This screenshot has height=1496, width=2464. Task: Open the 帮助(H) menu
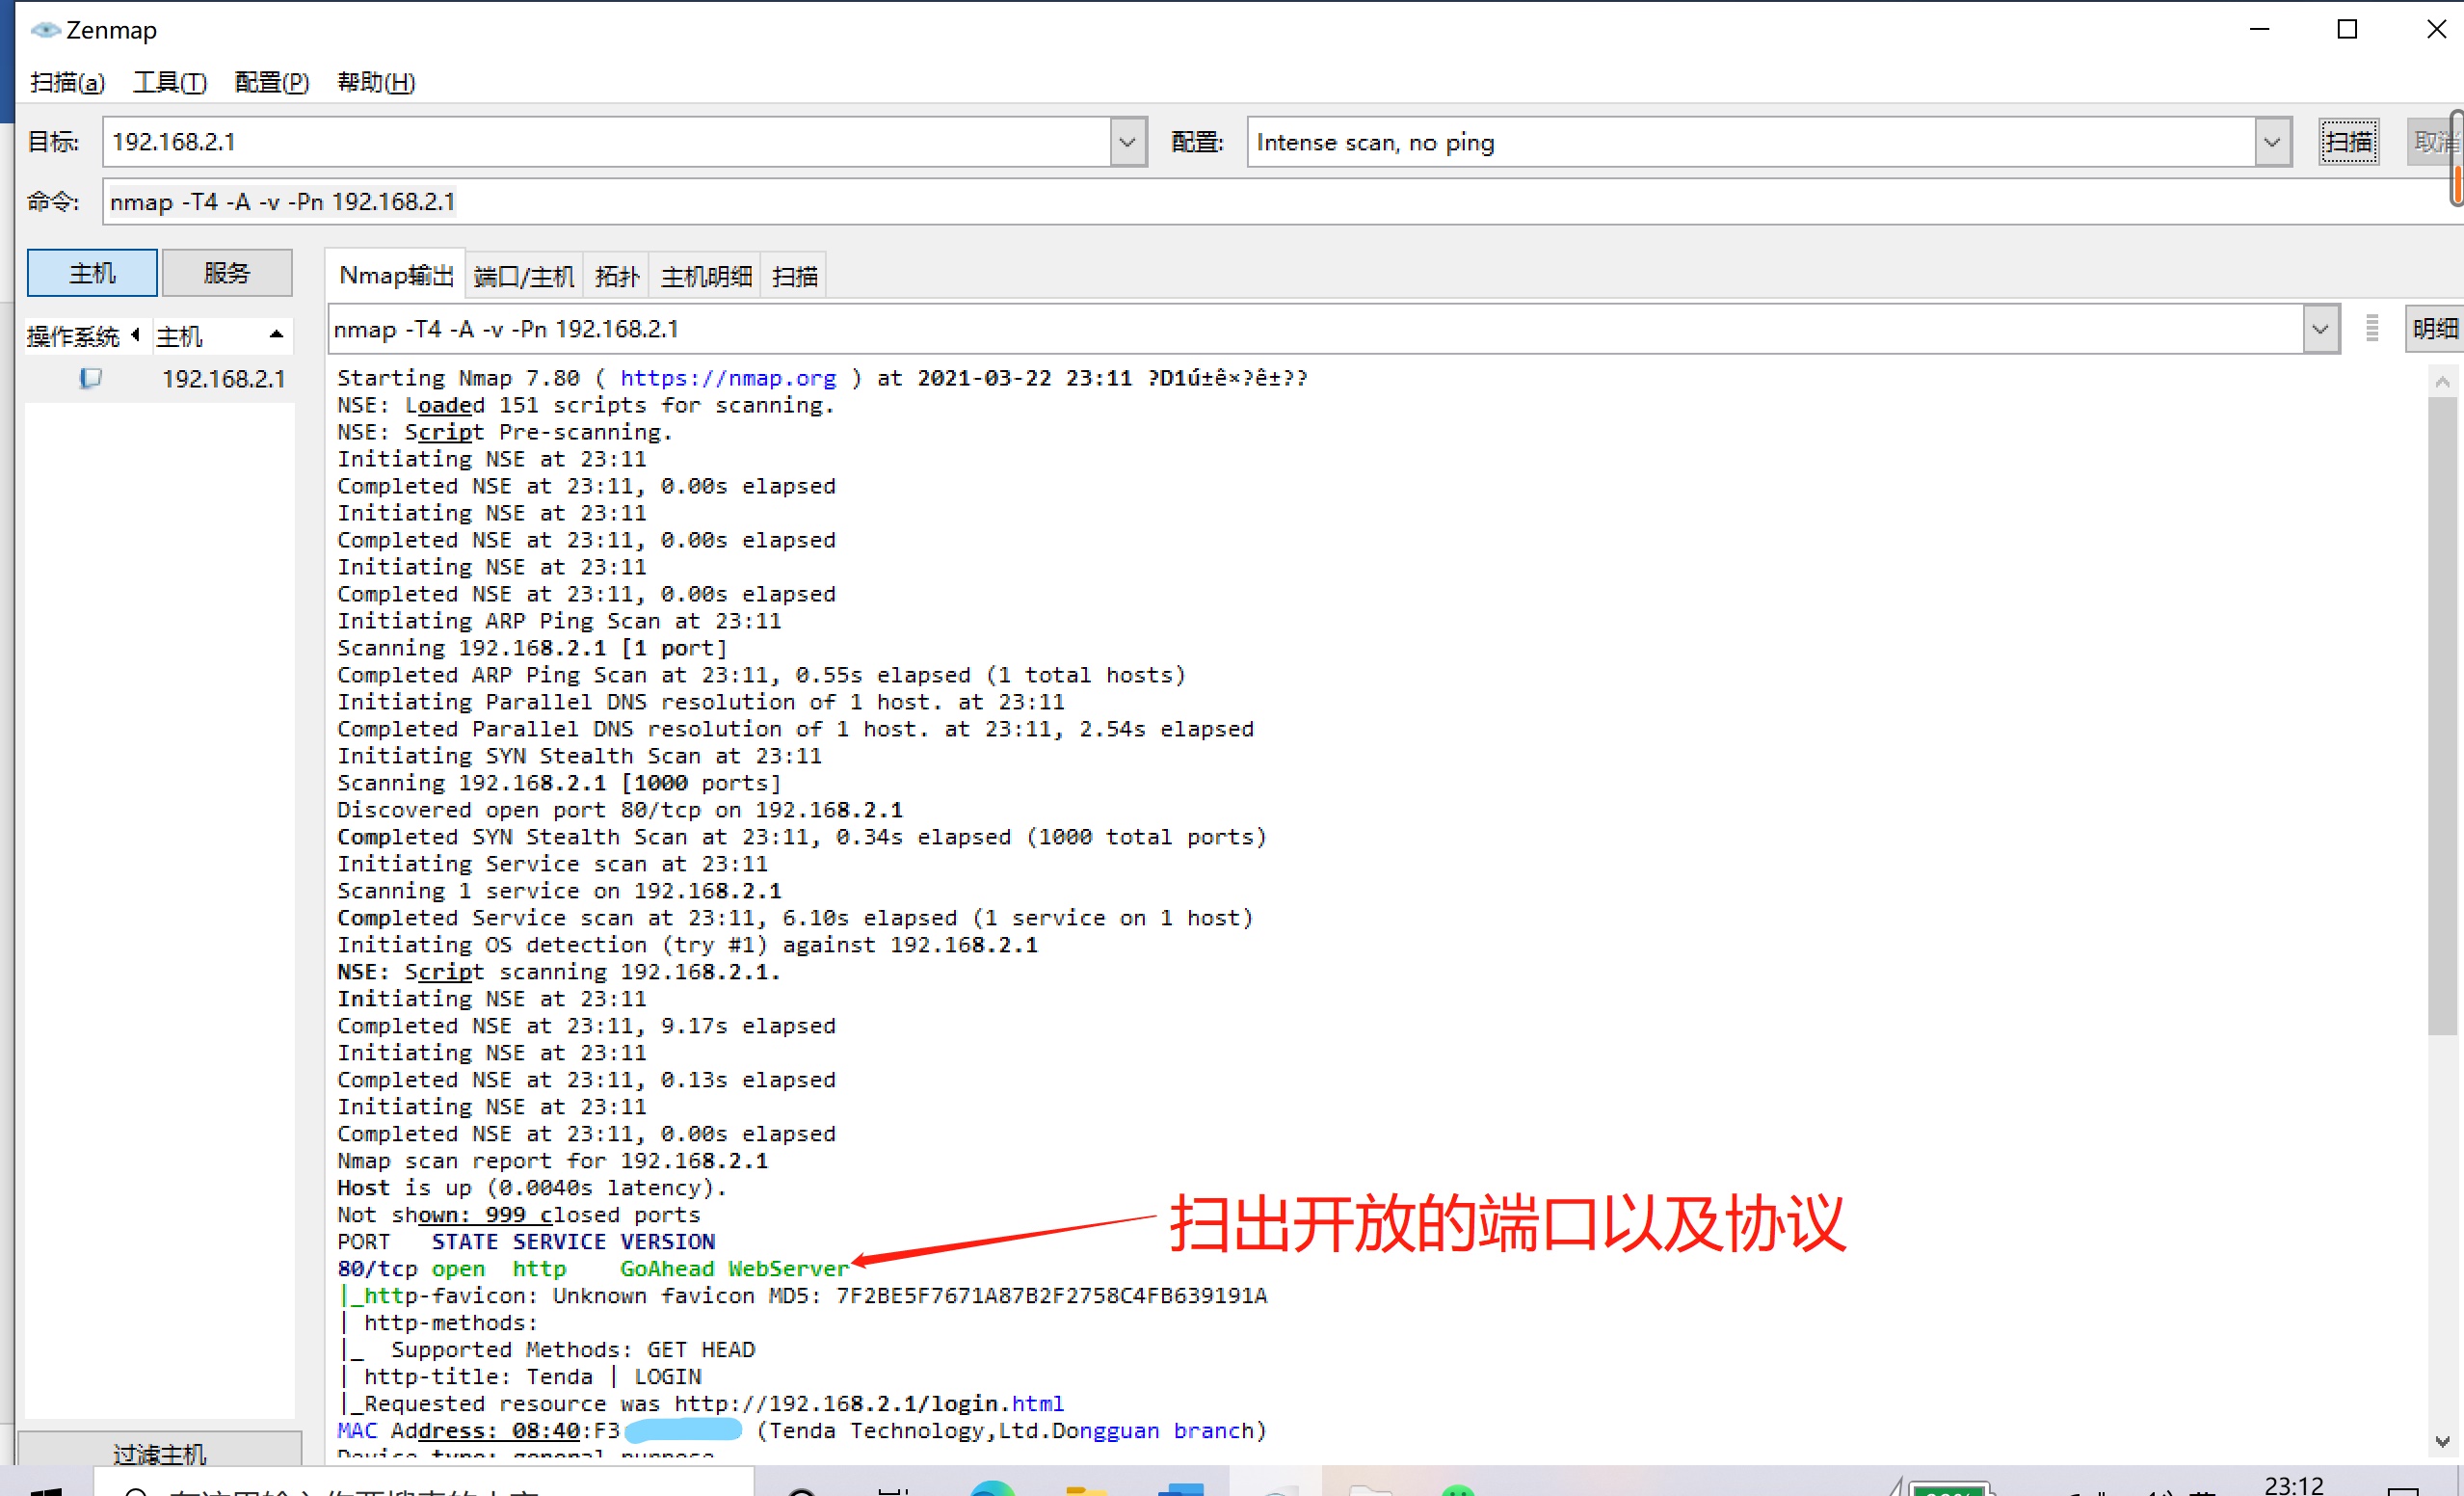(376, 82)
